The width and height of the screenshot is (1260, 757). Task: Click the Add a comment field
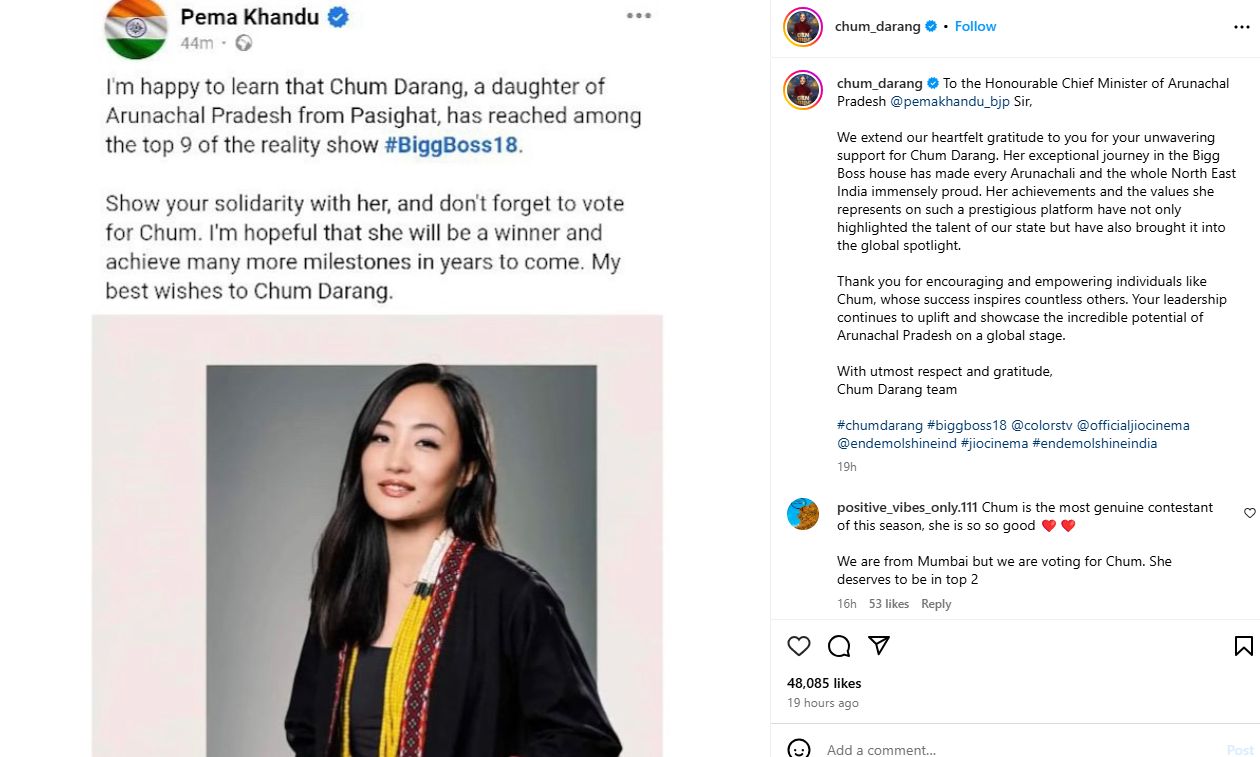point(1000,749)
